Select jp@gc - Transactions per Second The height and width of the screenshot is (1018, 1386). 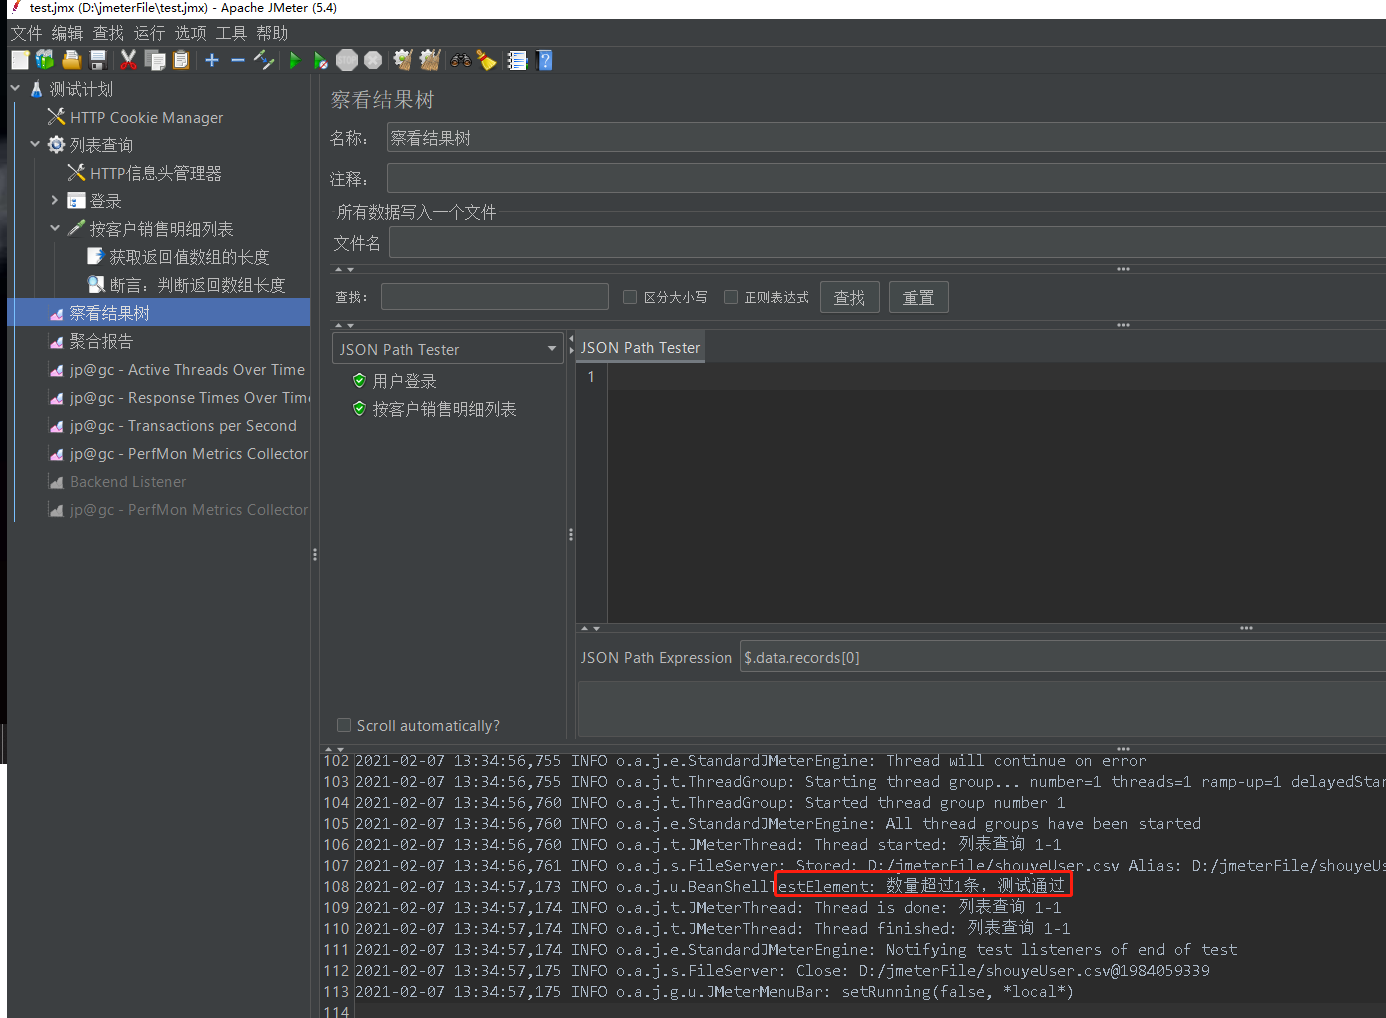coord(183,425)
